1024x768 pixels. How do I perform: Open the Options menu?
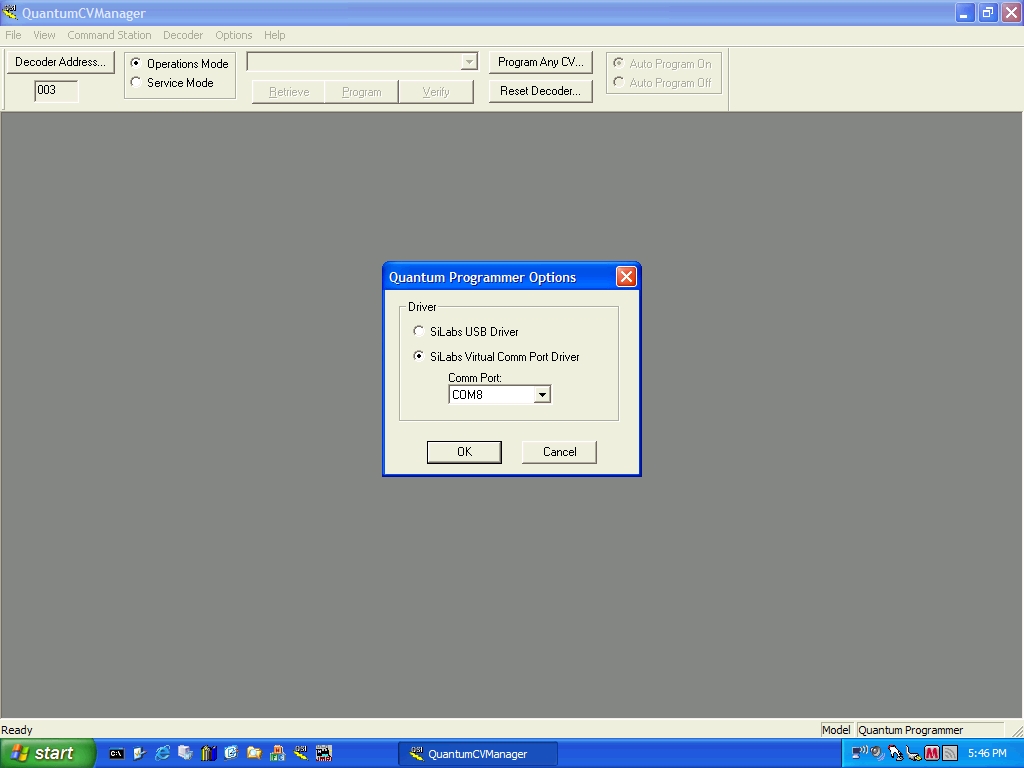point(234,35)
